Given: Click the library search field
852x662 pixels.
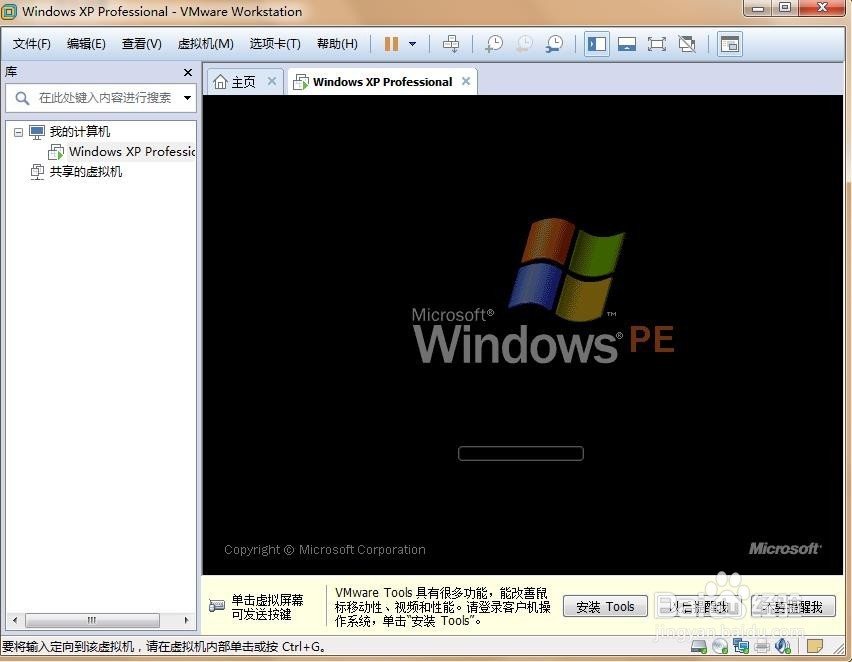Looking at the screenshot, I should (x=101, y=98).
